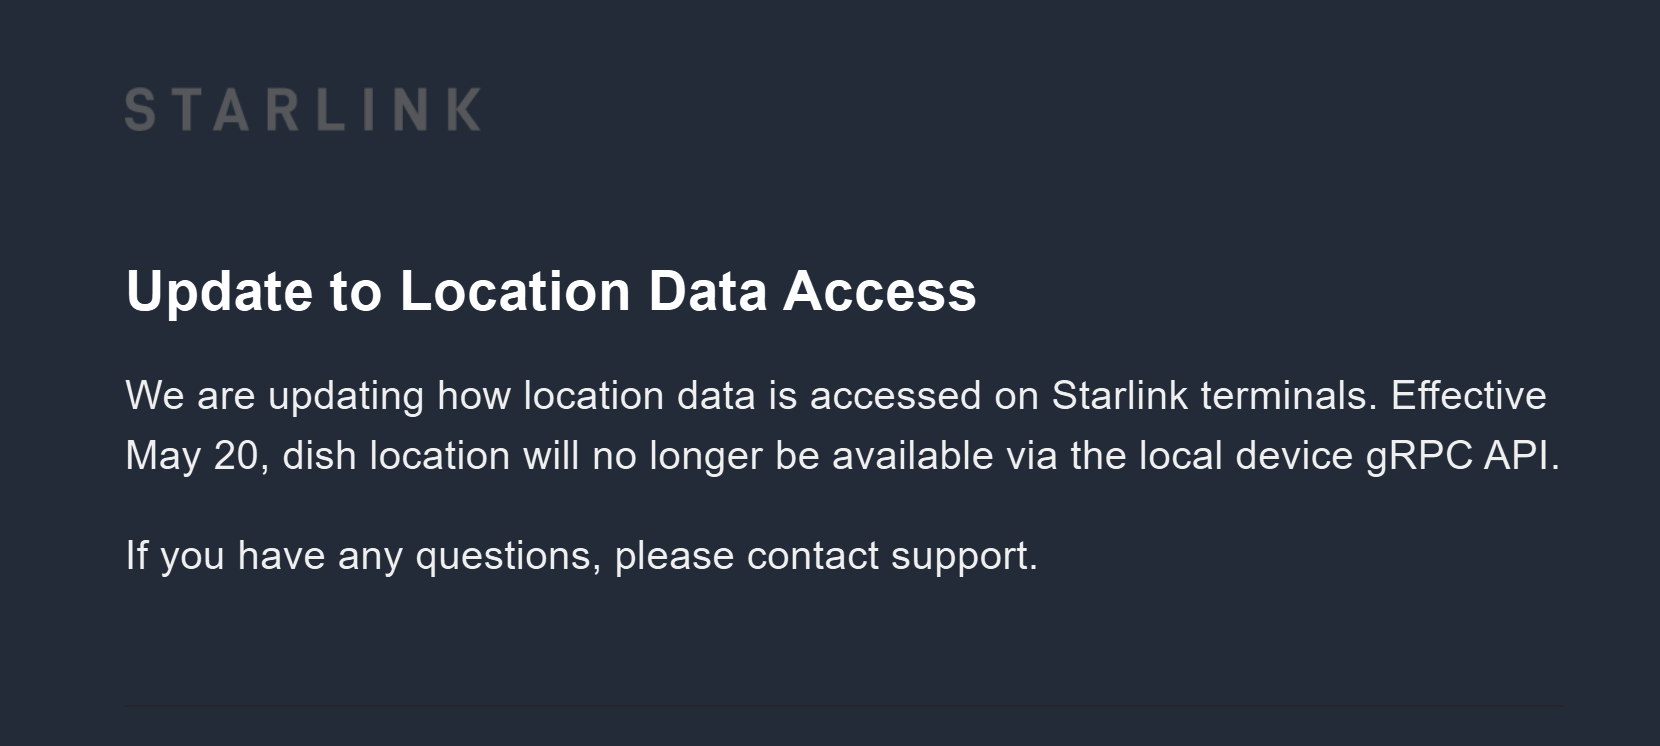This screenshot has height=746, width=1660.
Task: Click the "Starlink terminals" phrase
Action: point(1209,396)
